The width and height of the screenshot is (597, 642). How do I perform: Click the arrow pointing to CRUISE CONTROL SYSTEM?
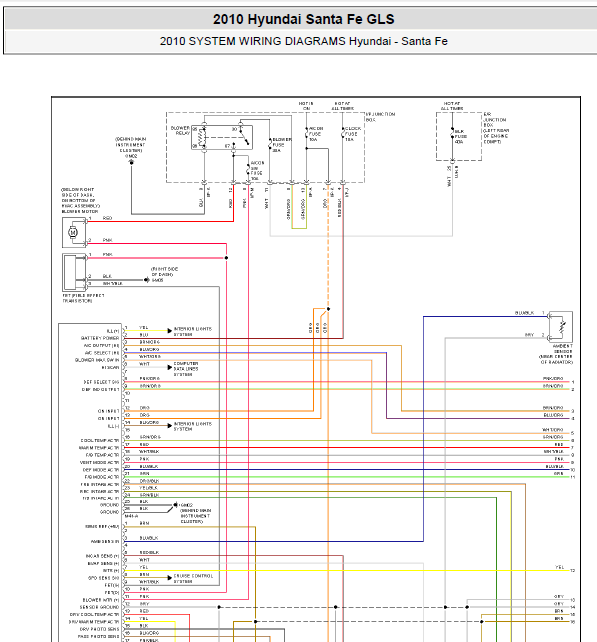click(x=170, y=577)
